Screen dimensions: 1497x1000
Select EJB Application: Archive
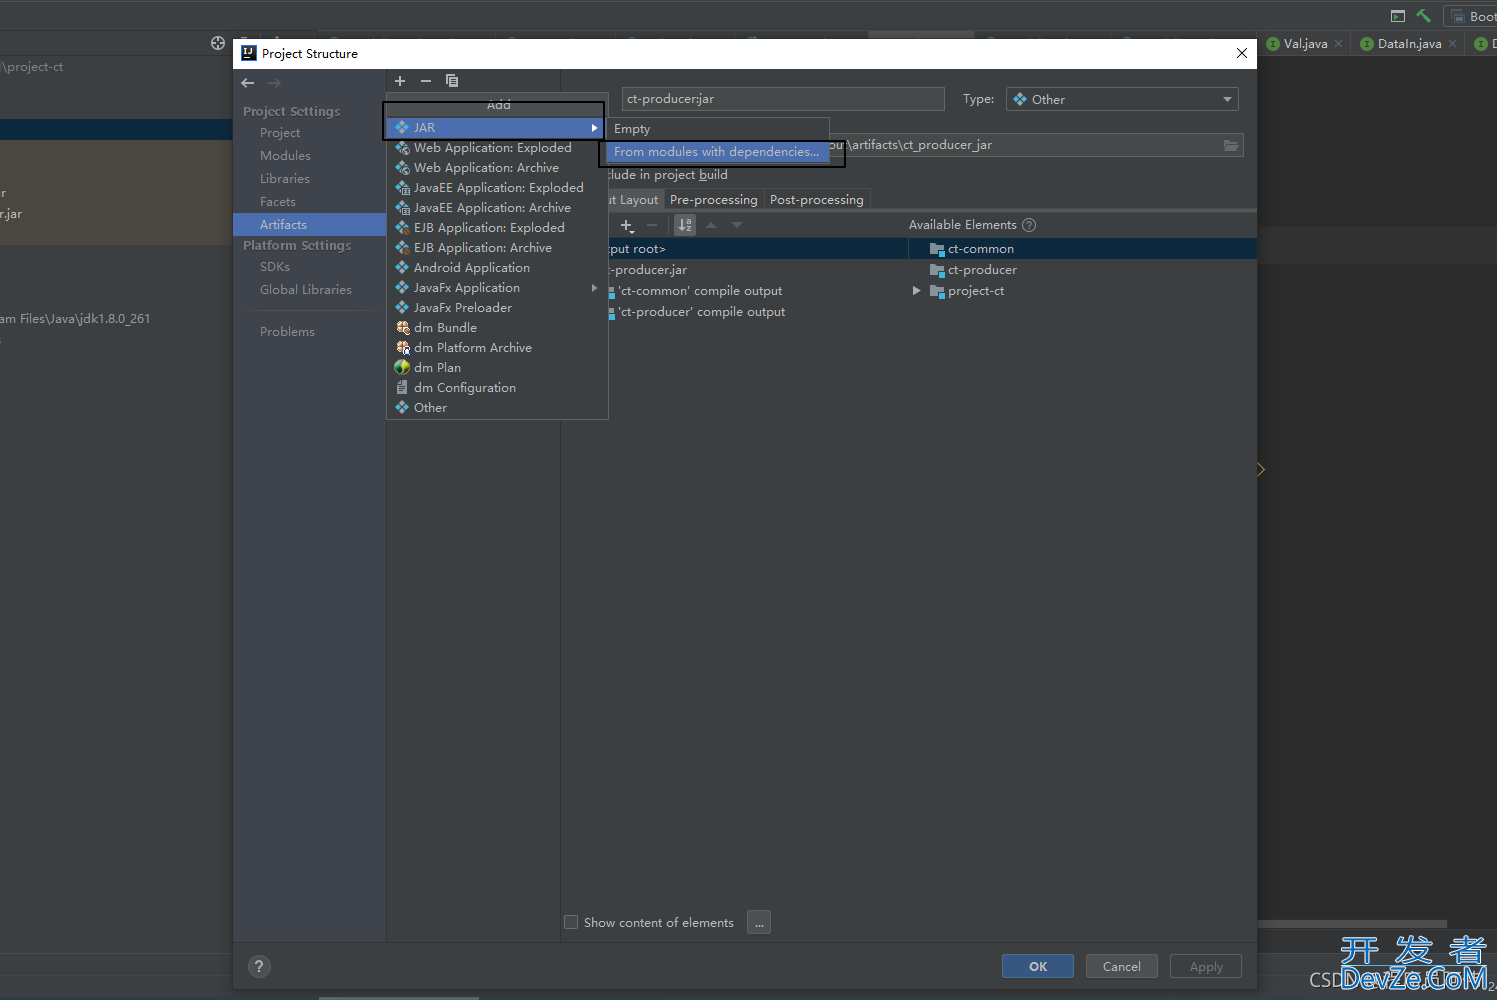click(497, 248)
